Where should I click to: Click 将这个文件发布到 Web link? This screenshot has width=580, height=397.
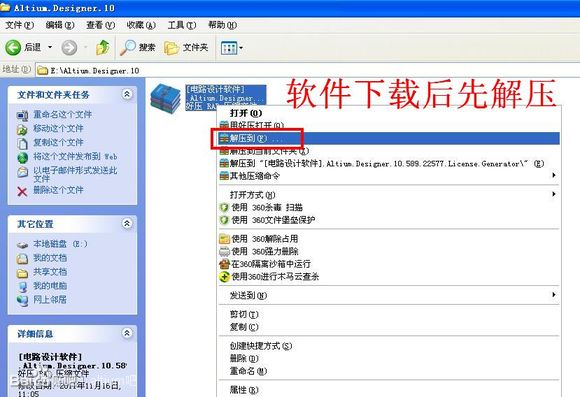pyautogui.click(x=75, y=157)
